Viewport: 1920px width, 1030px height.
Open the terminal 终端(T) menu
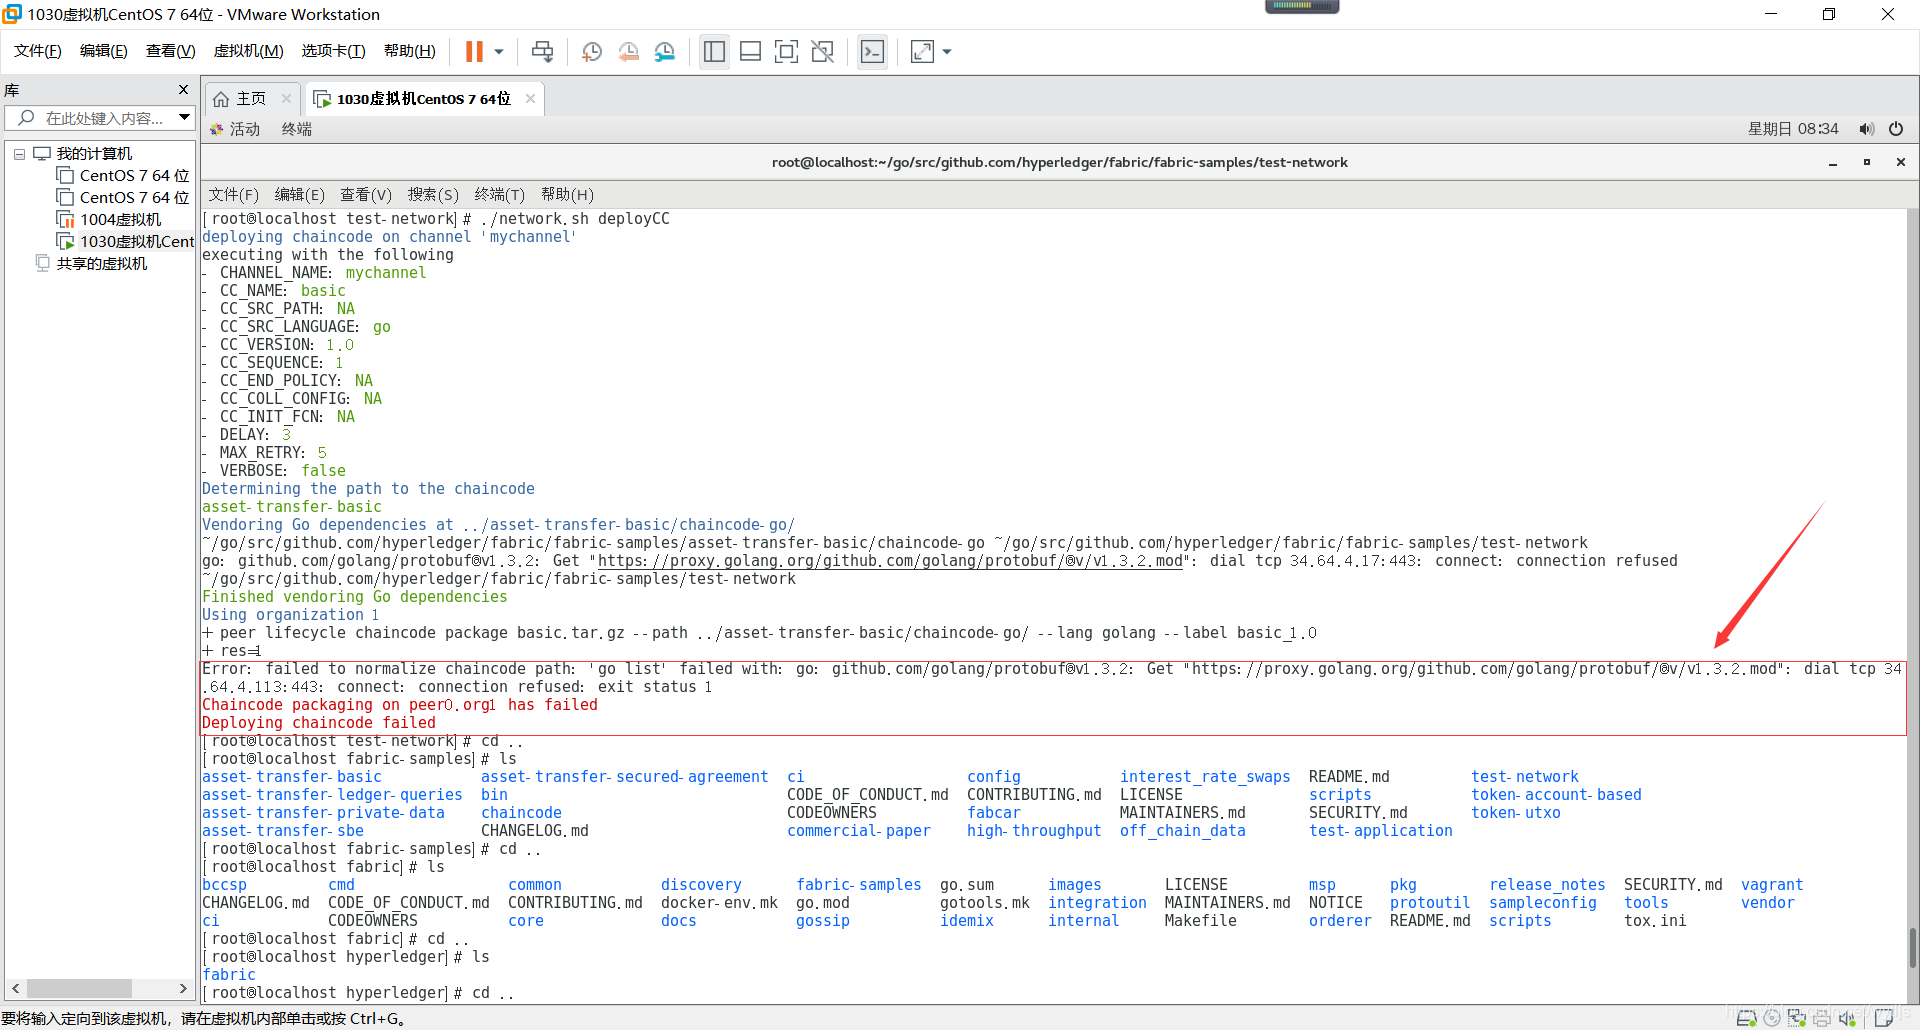tap(500, 195)
